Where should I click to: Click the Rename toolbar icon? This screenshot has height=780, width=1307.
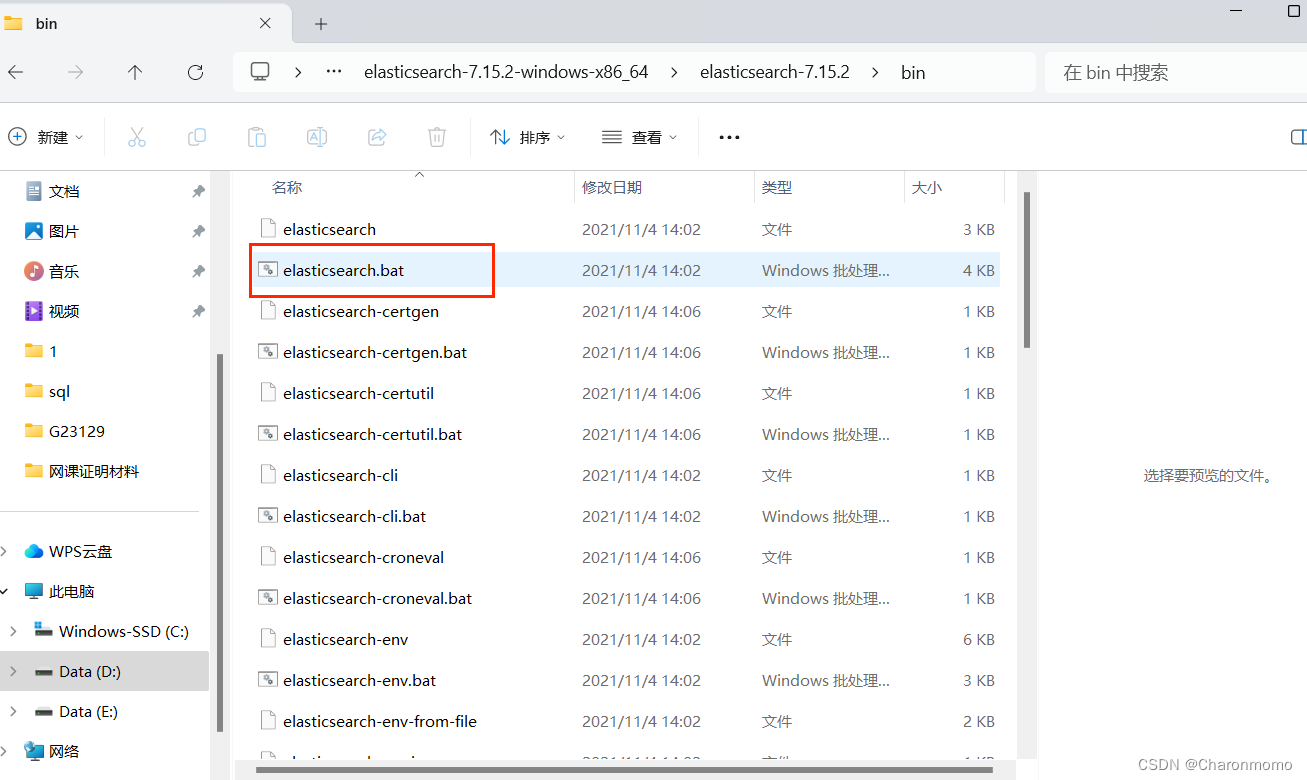317,137
